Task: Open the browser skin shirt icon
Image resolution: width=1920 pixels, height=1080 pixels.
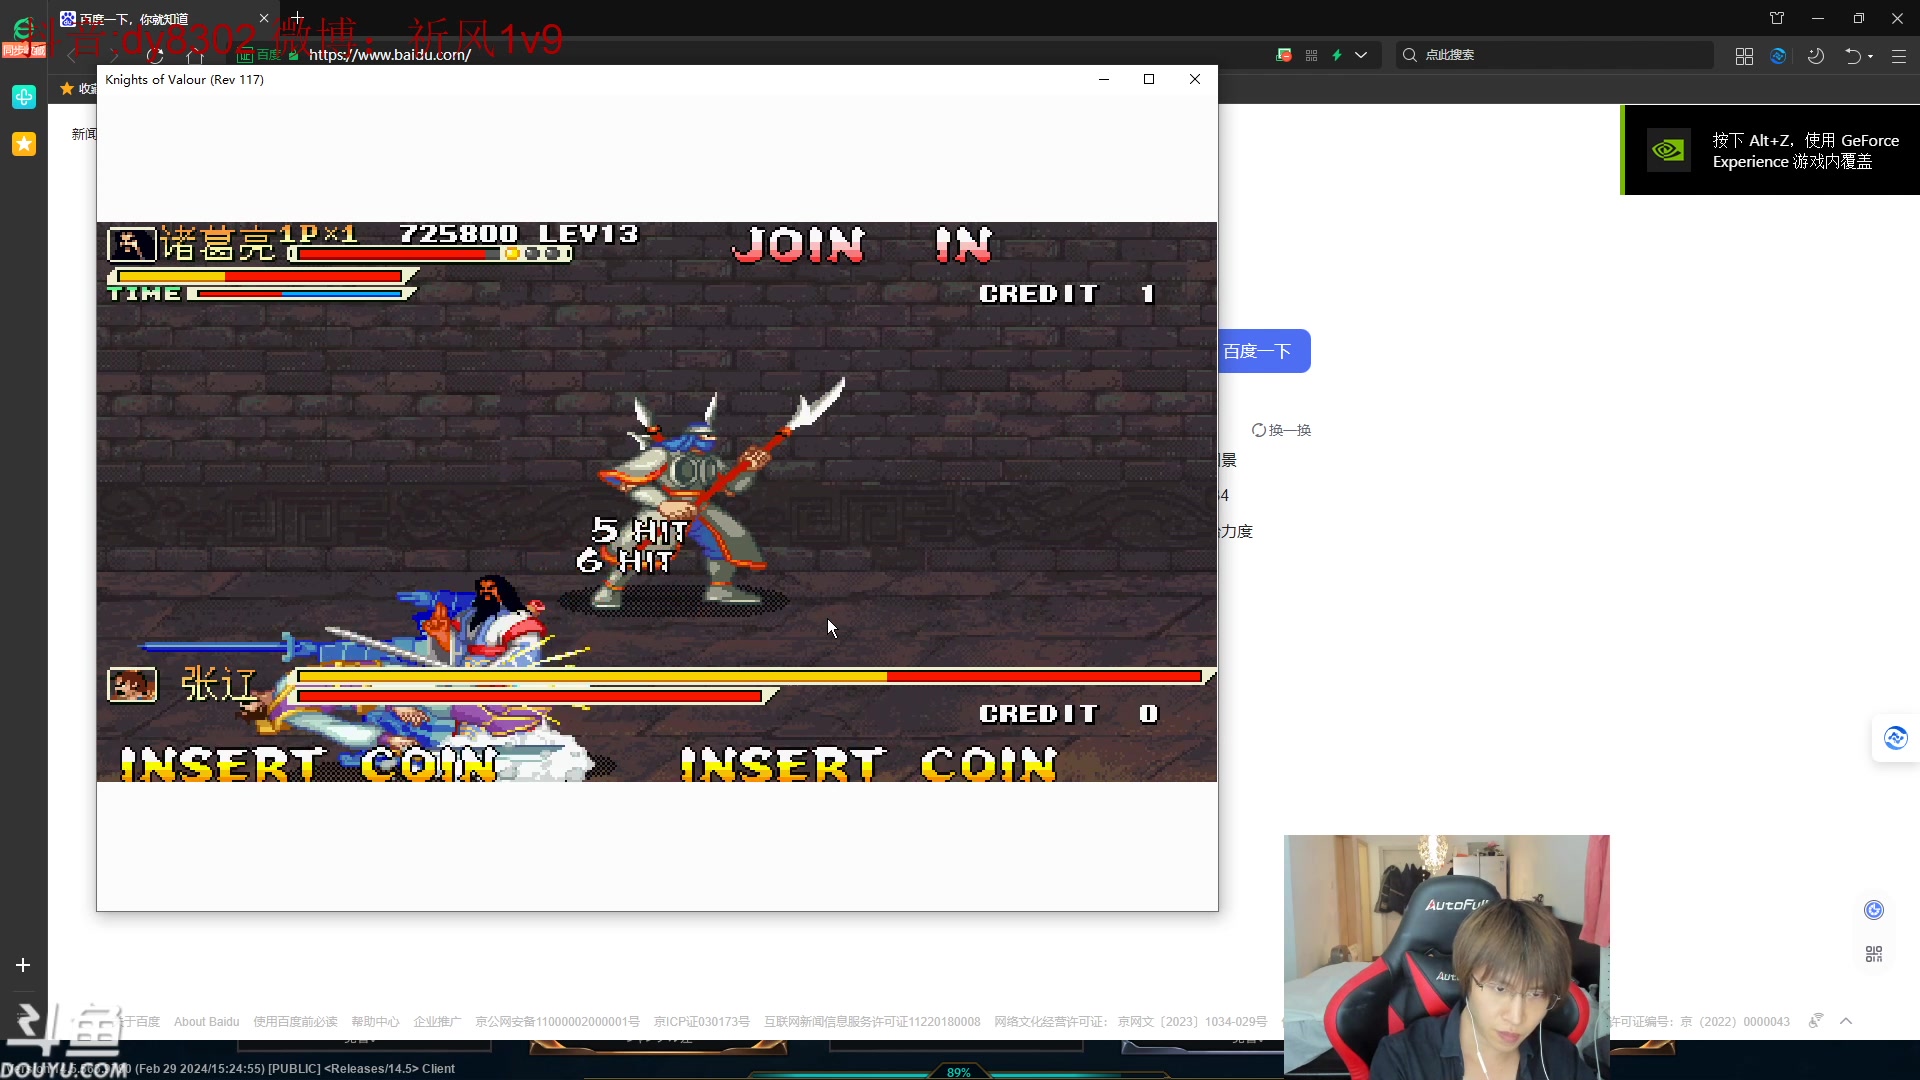Action: (1777, 18)
